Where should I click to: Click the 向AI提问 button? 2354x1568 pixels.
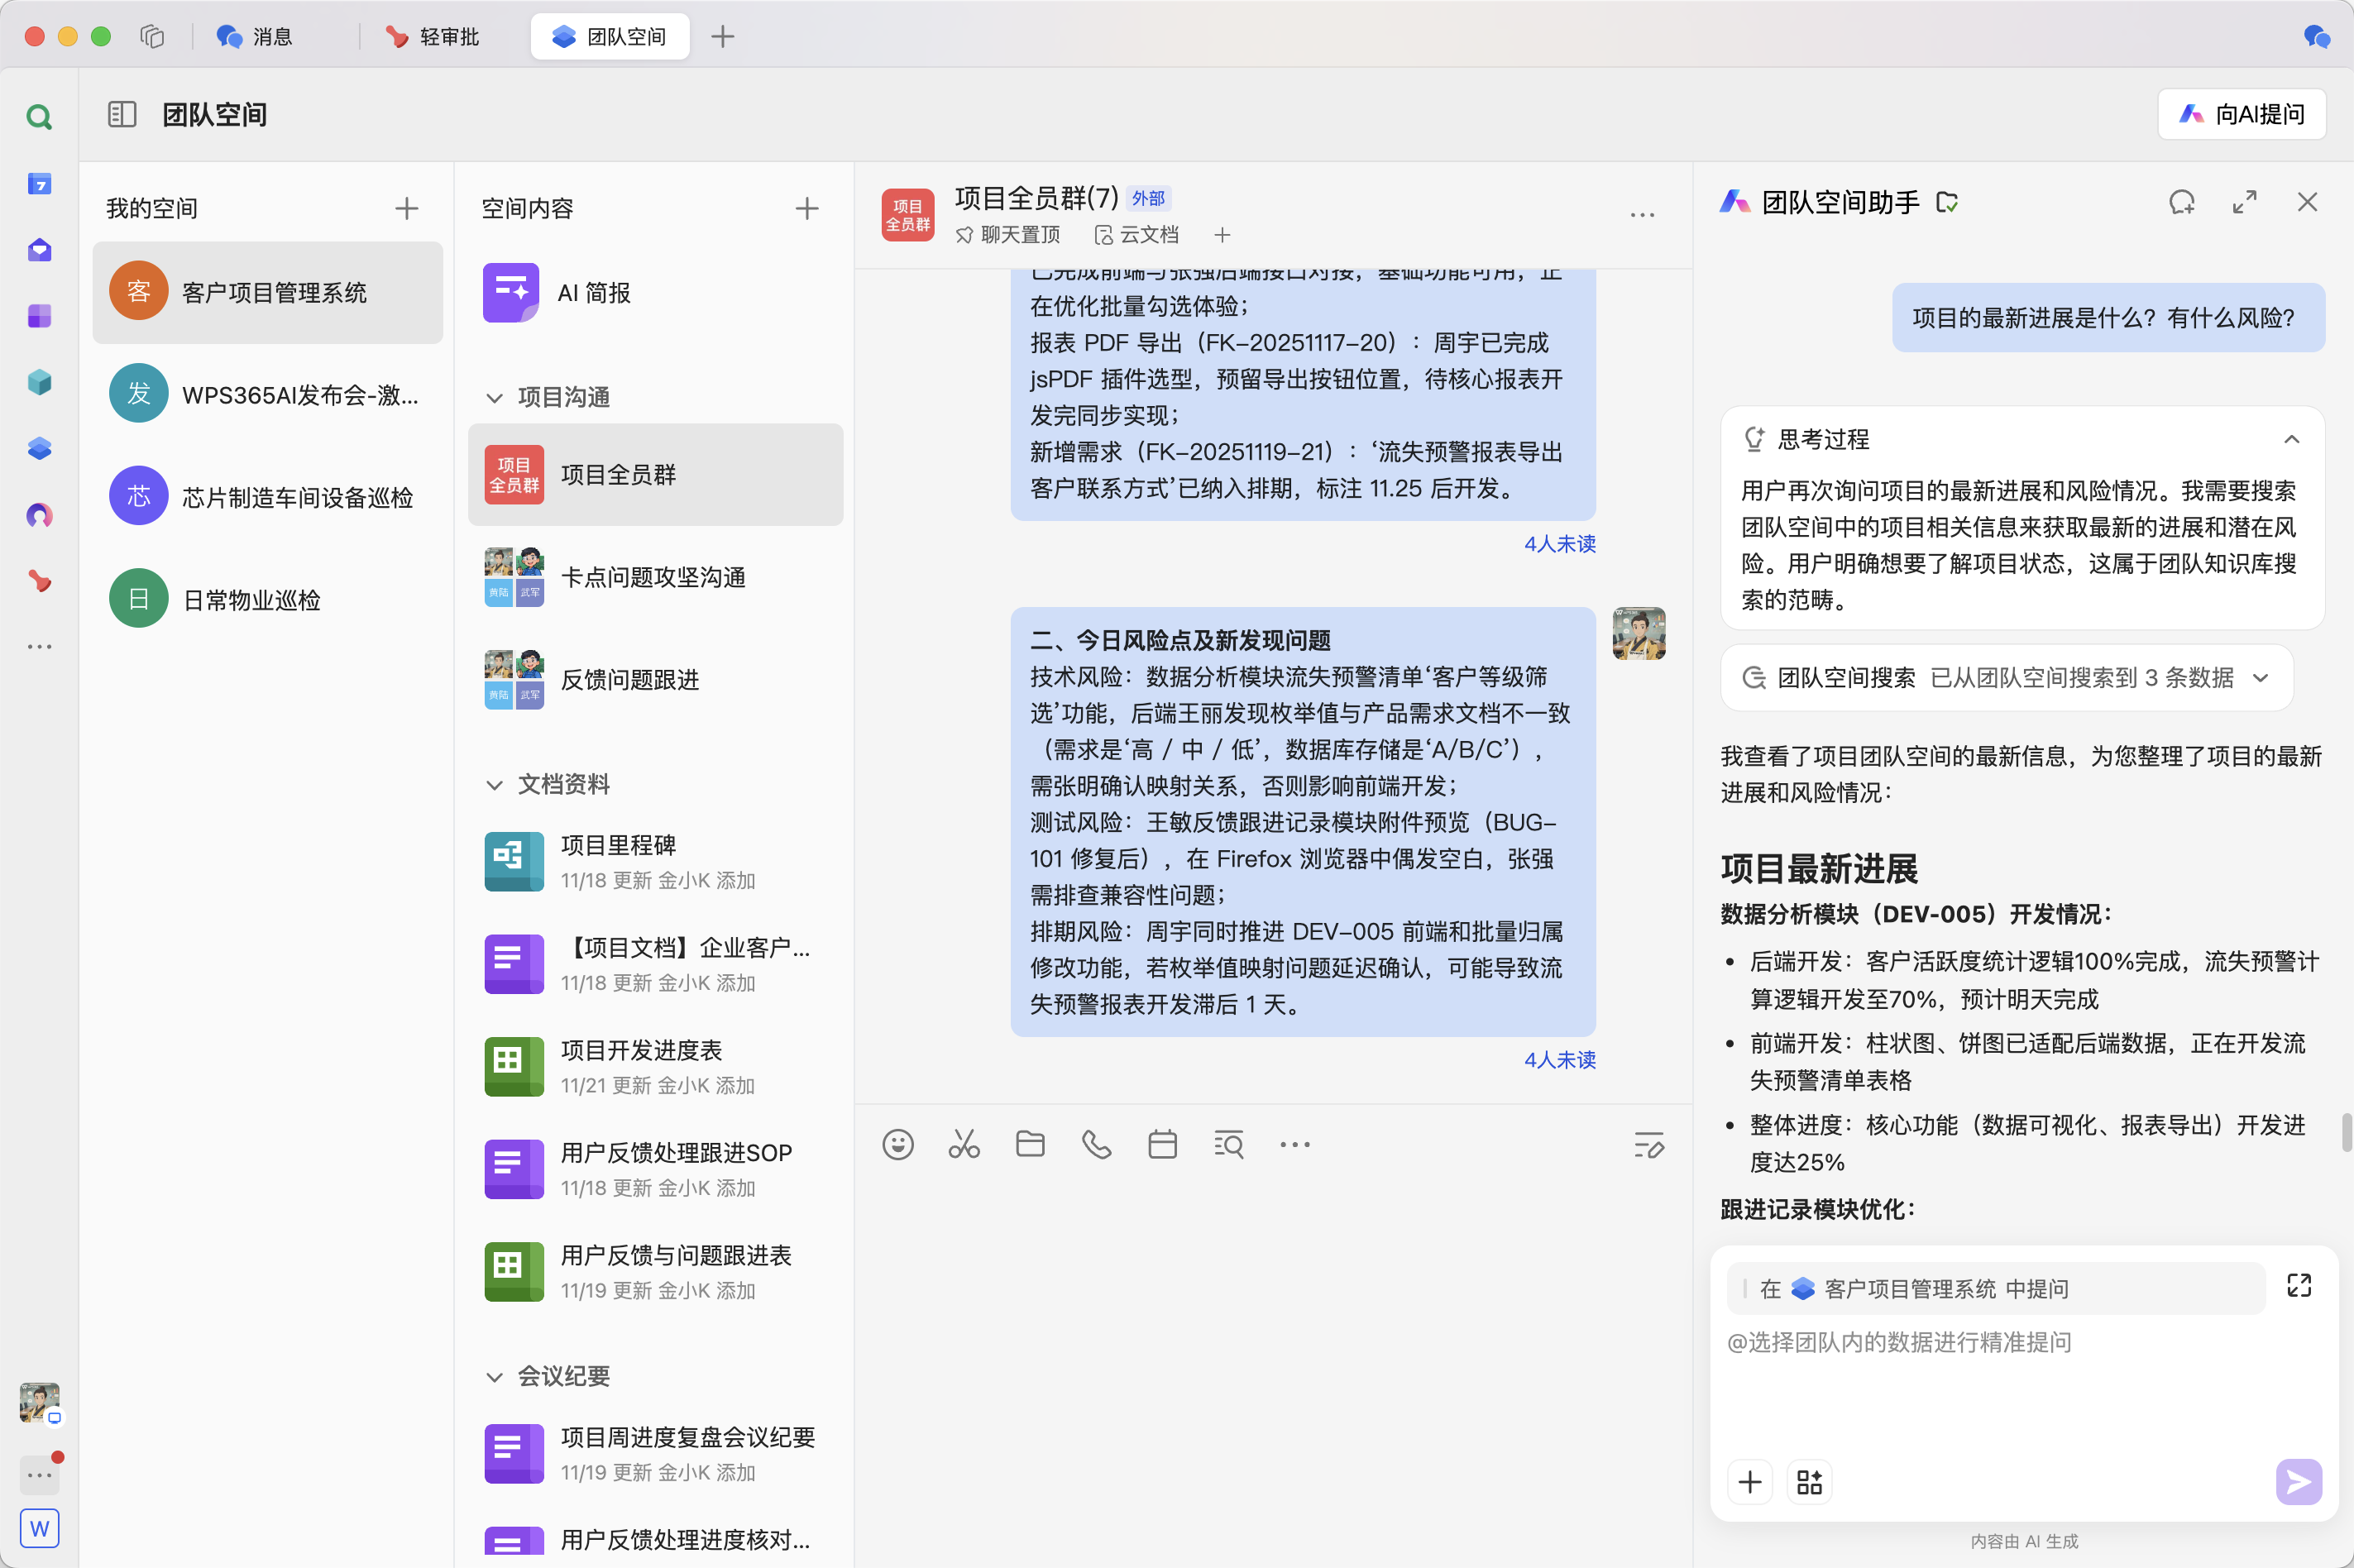(x=2241, y=114)
